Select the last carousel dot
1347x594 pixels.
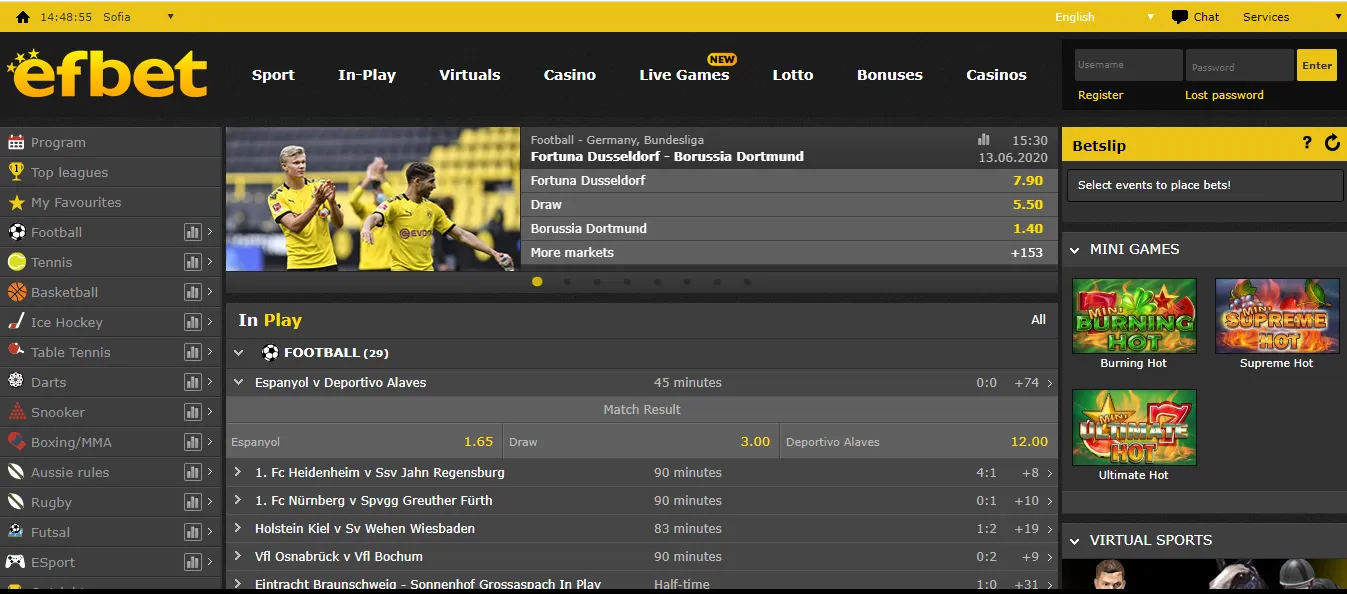[x=747, y=282]
